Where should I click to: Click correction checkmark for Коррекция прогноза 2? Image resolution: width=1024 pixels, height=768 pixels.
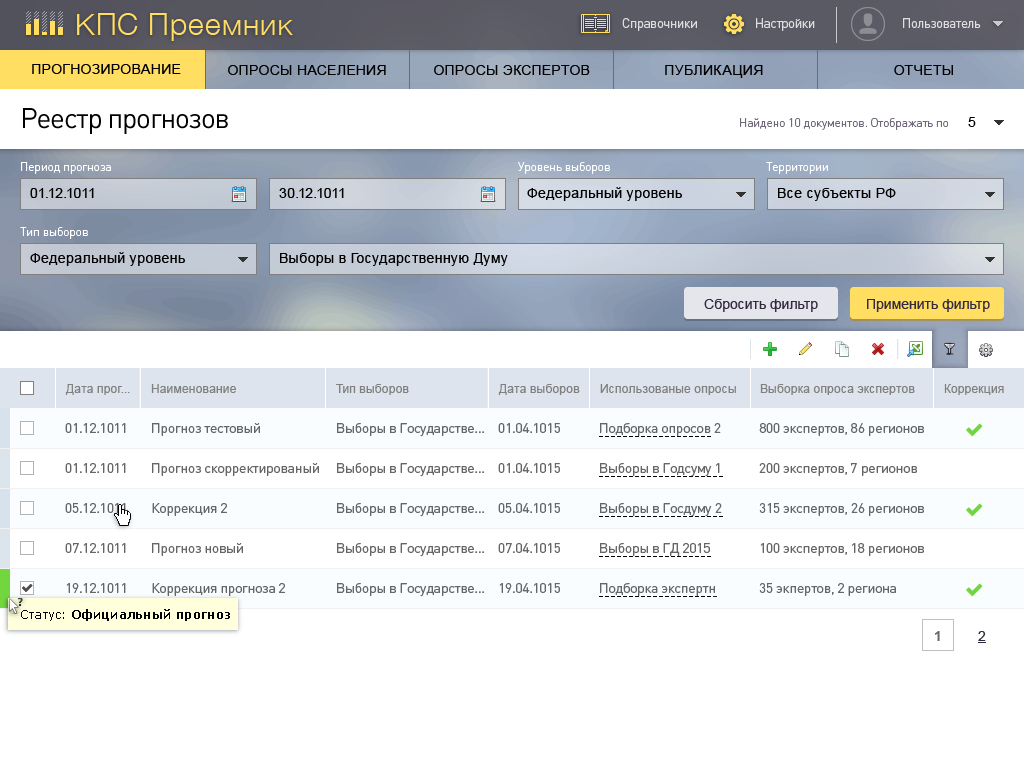[974, 589]
